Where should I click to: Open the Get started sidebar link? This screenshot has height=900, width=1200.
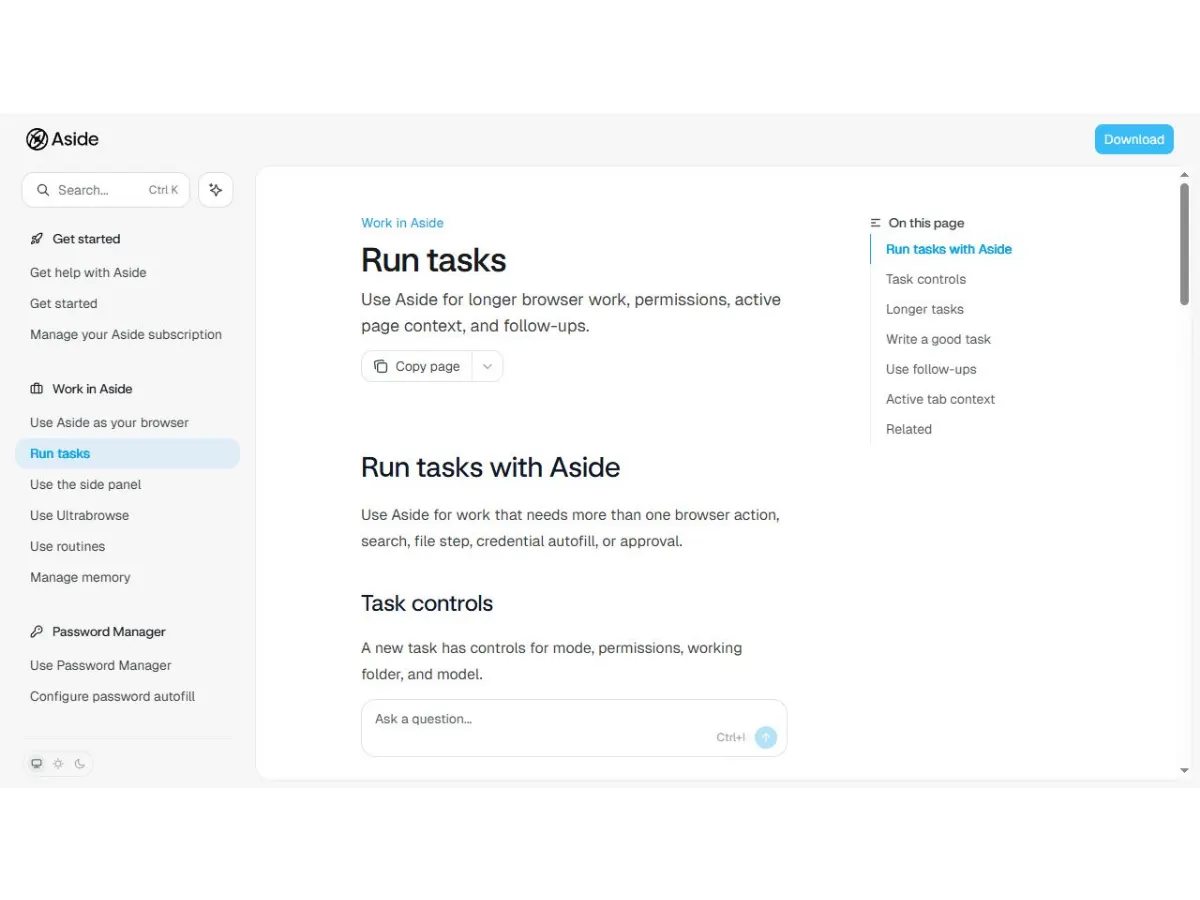click(64, 303)
